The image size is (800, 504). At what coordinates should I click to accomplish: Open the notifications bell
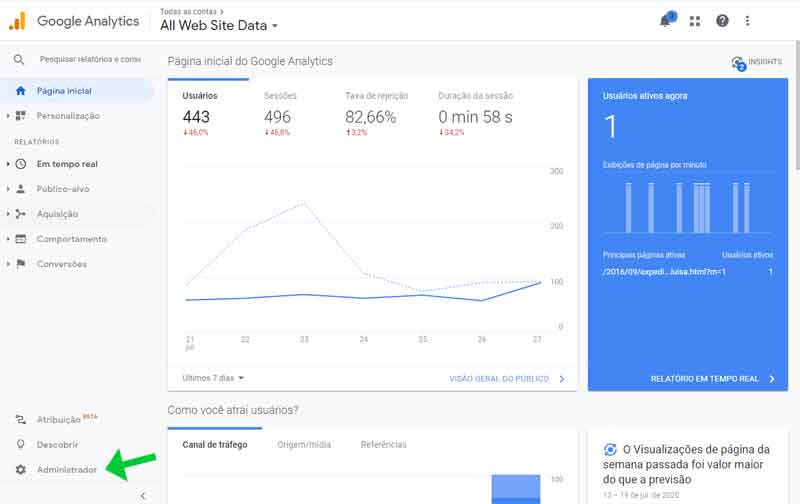coord(666,21)
